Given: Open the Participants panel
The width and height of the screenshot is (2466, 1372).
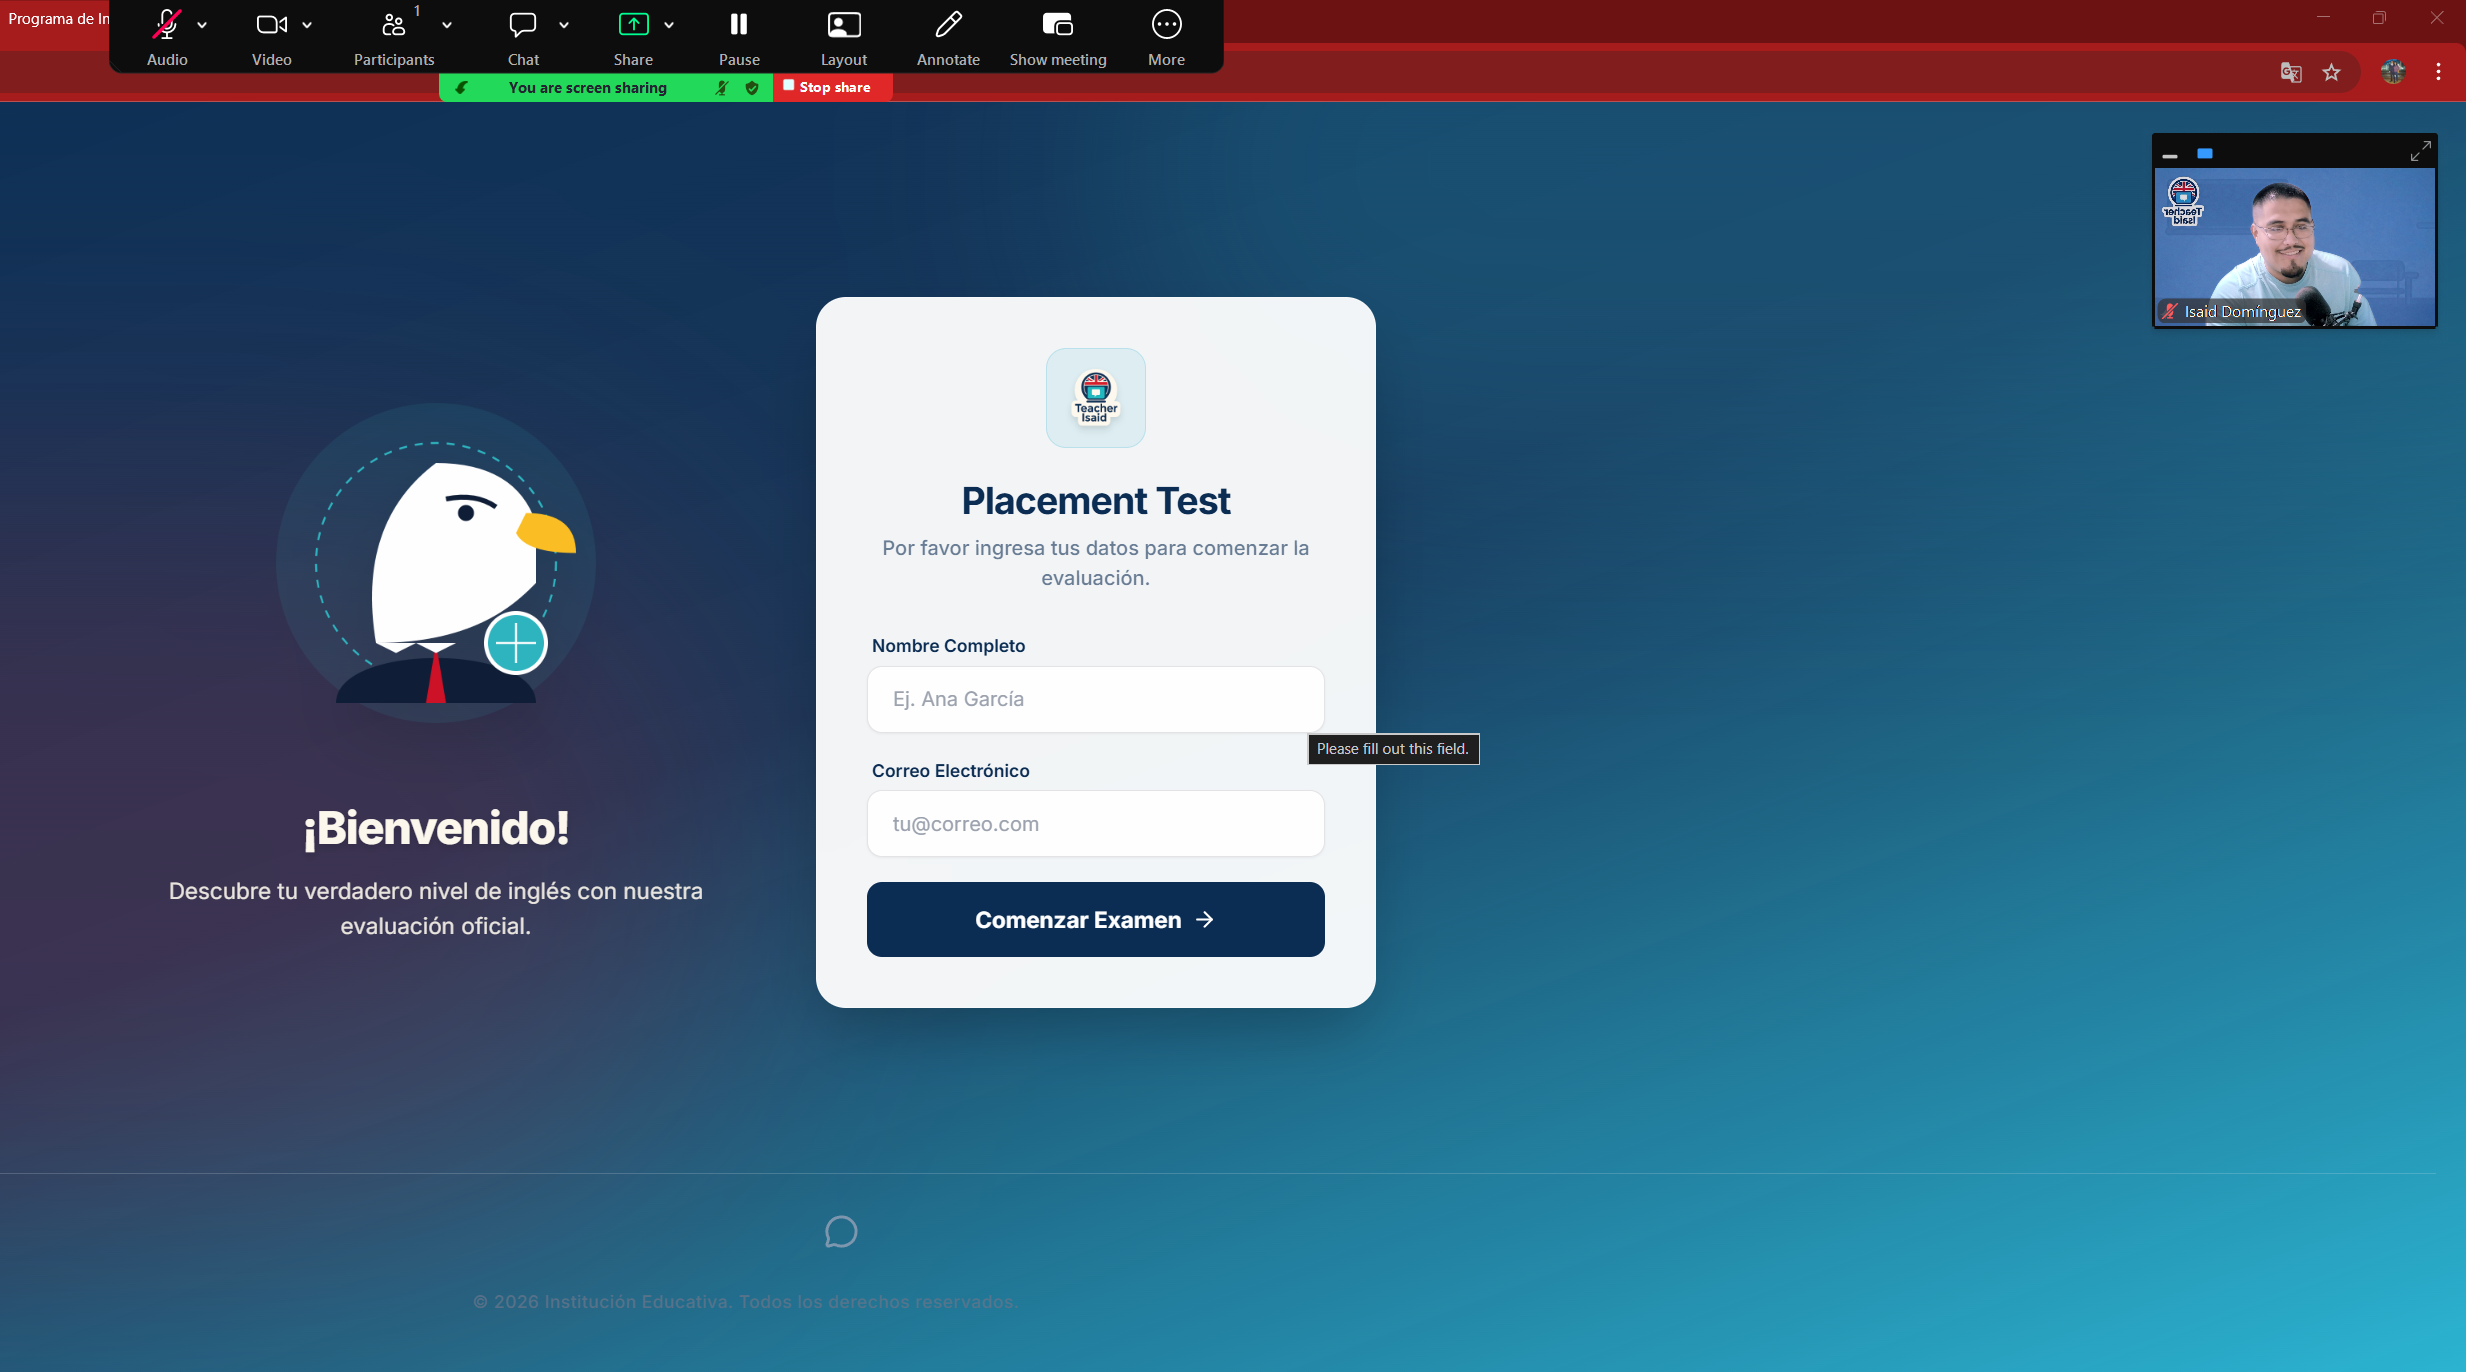Looking at the screenshot, I should pyautogui.click(x=394, y=25).
